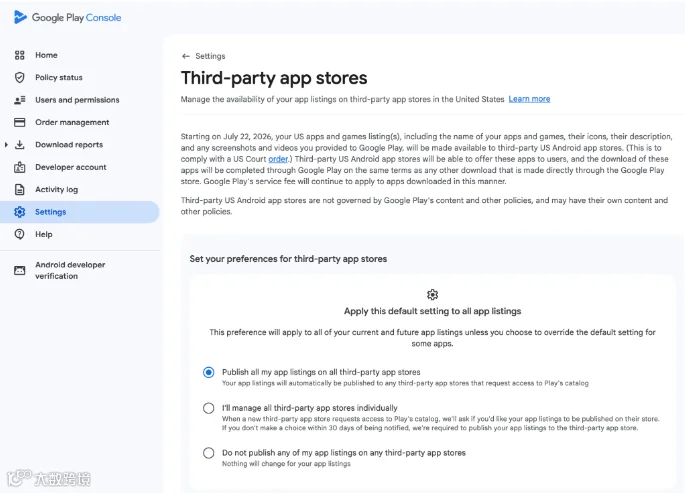Click the Google Play Console logo
This screenshot has height=493, width=685.
pos(67,17)
